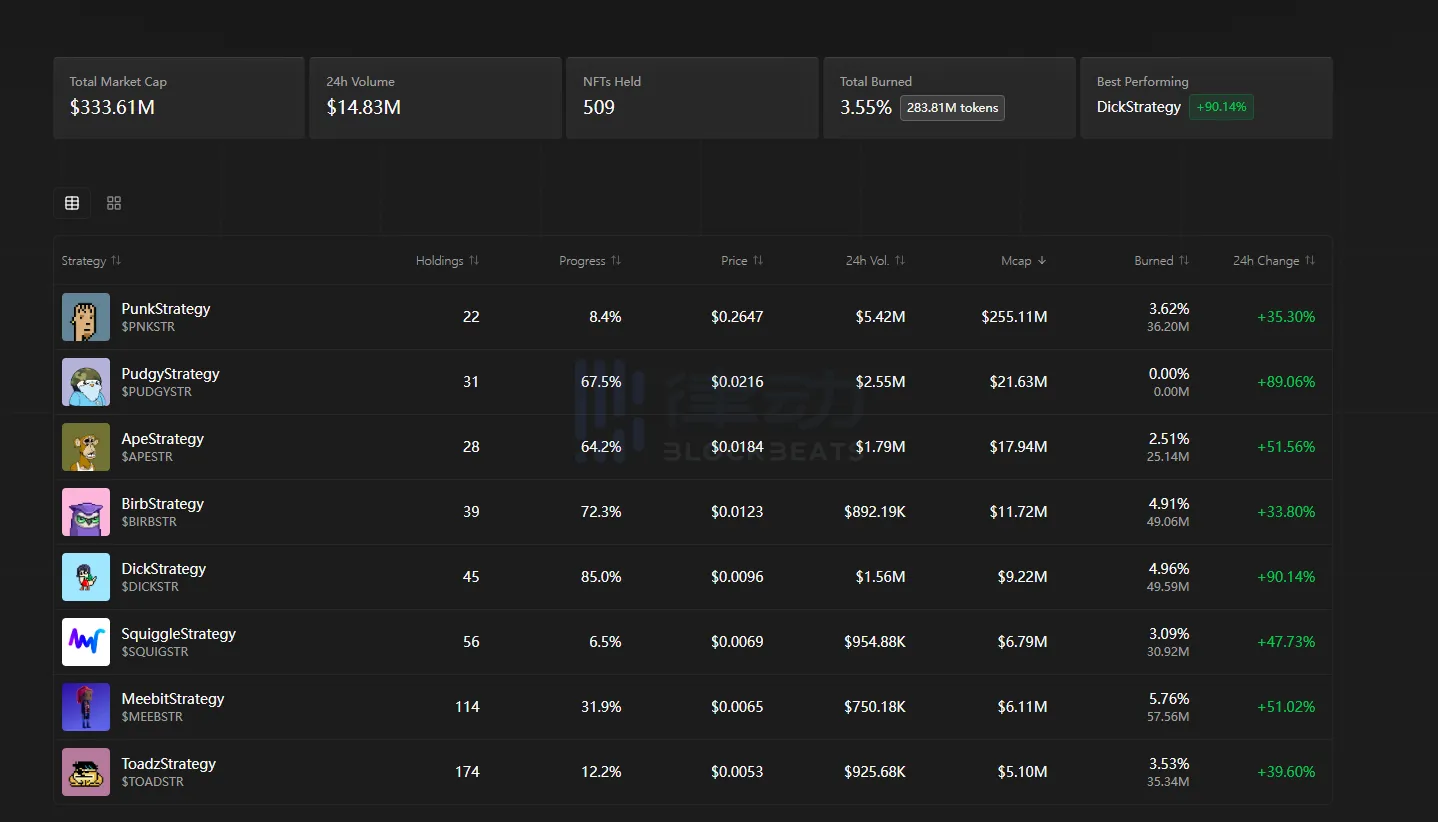This screenshot has height=822, width=1438.
Task: Click the +90.14% best performing badge
Action: click(1221, 107)
